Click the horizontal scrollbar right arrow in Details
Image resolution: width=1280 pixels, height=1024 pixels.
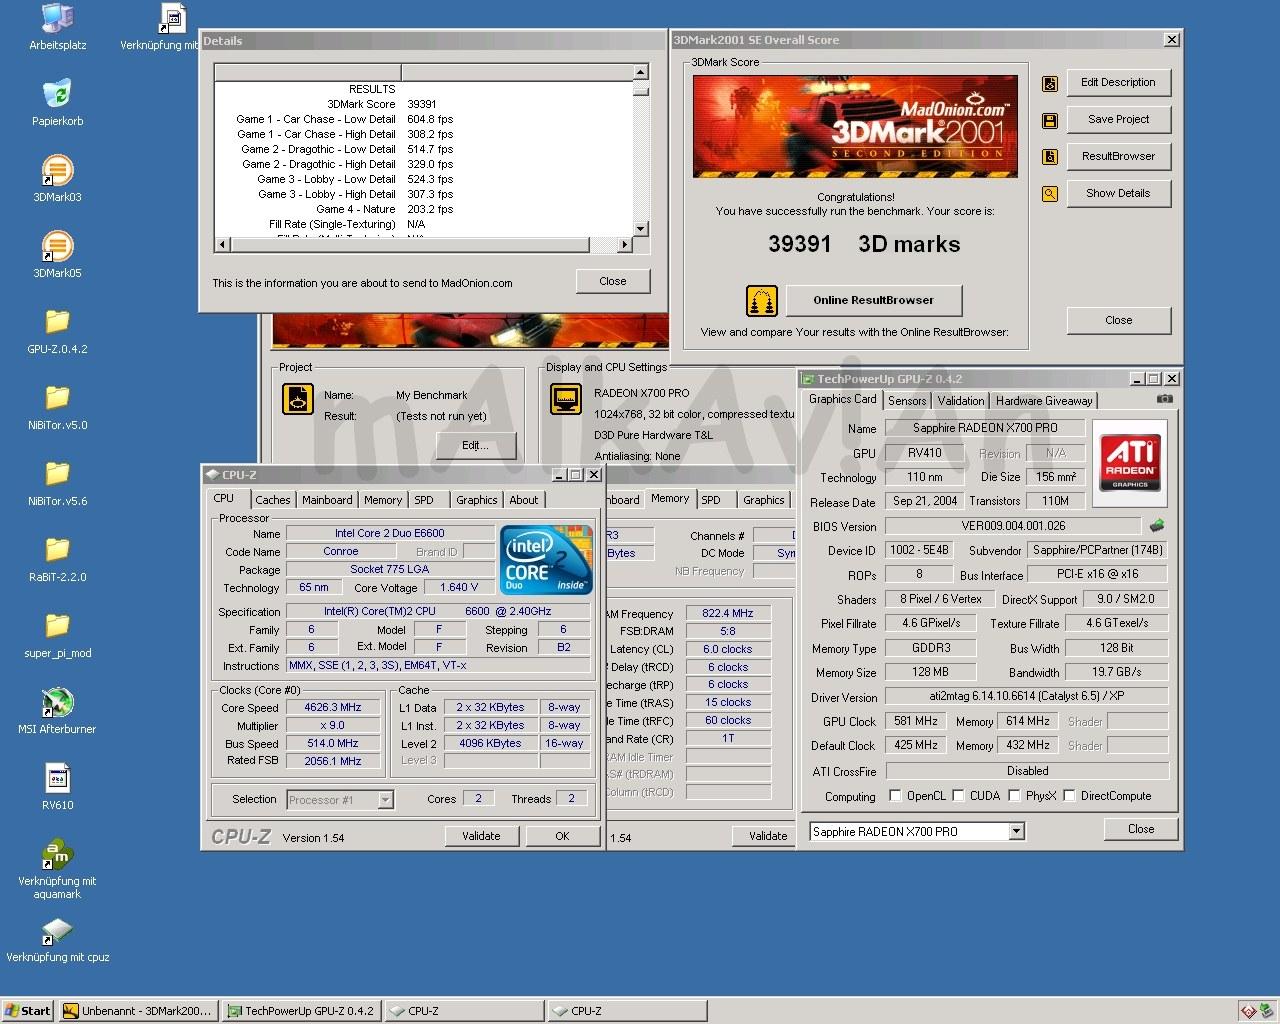click(x=625, y=245)
